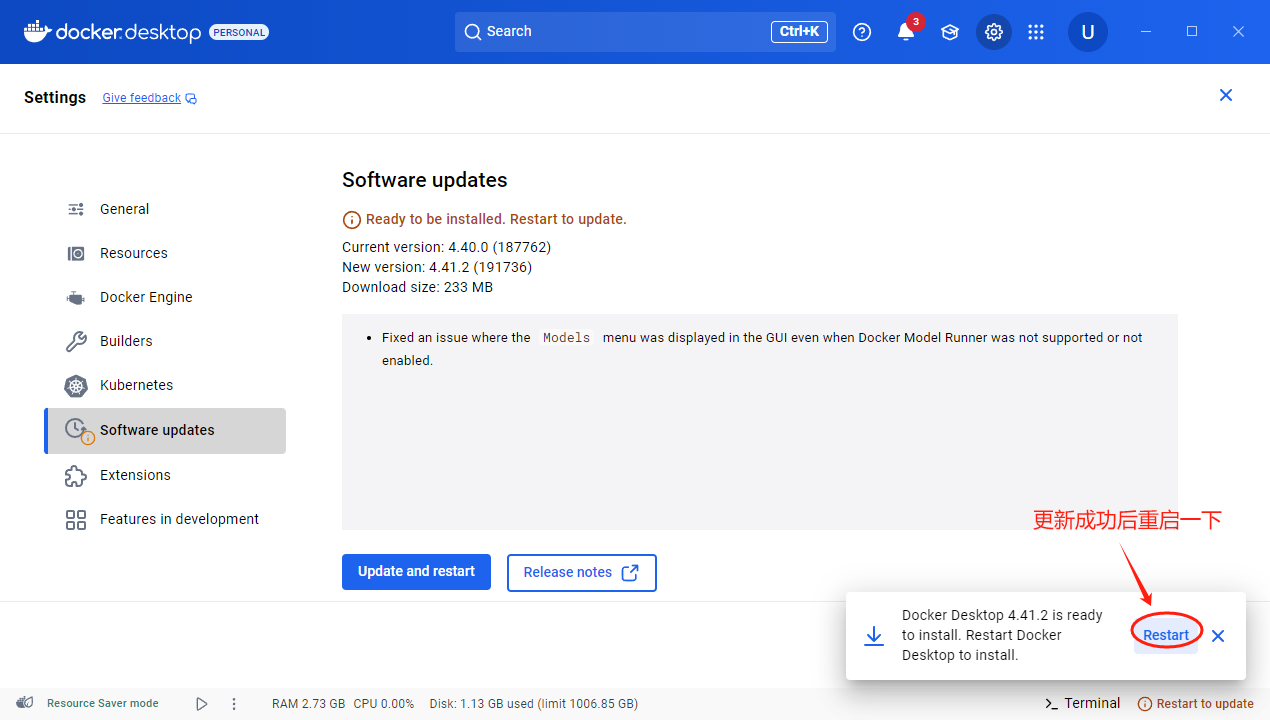Open General settings section
The image size is (1270, 720).
point(124,209)
